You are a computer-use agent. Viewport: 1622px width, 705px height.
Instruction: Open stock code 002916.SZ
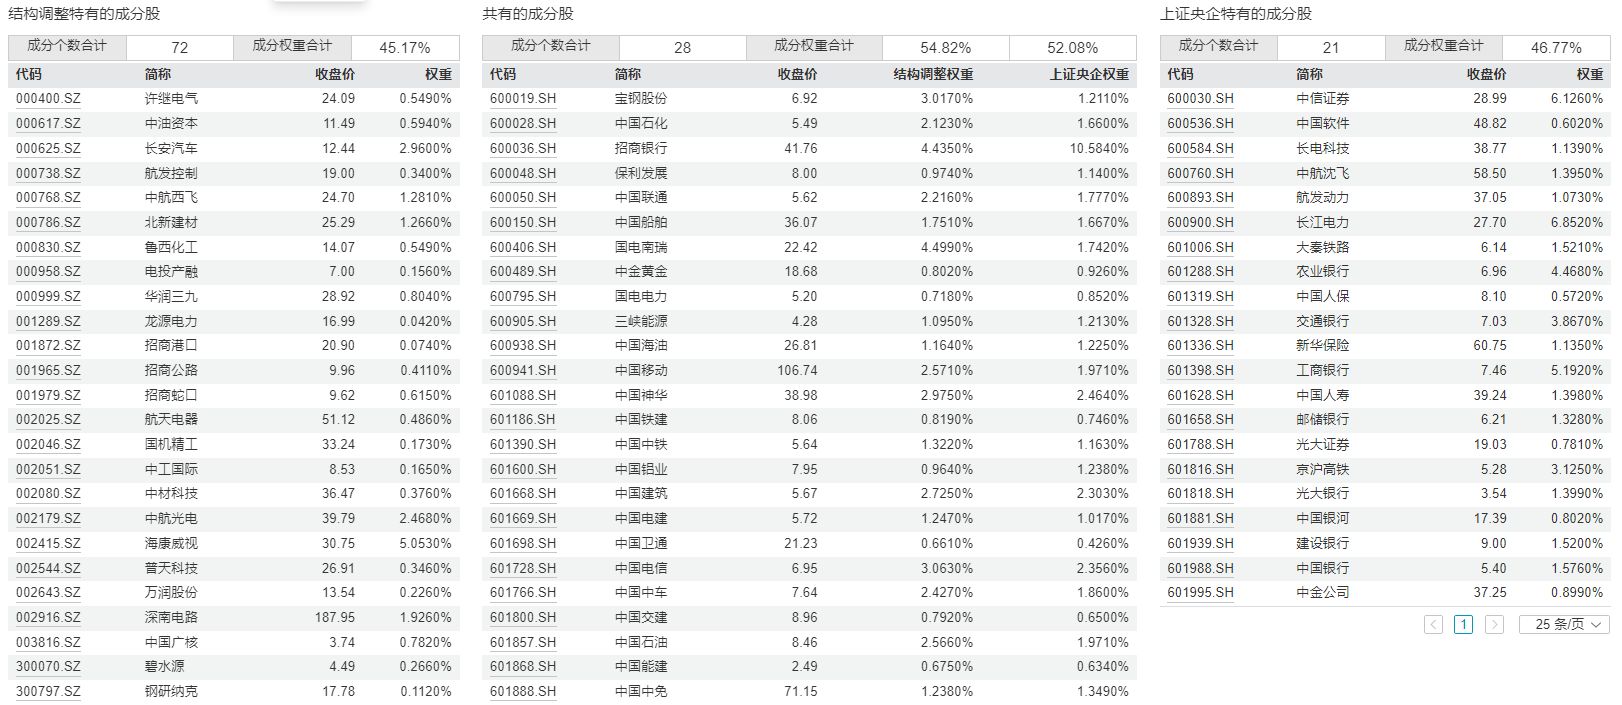(48, 618)
